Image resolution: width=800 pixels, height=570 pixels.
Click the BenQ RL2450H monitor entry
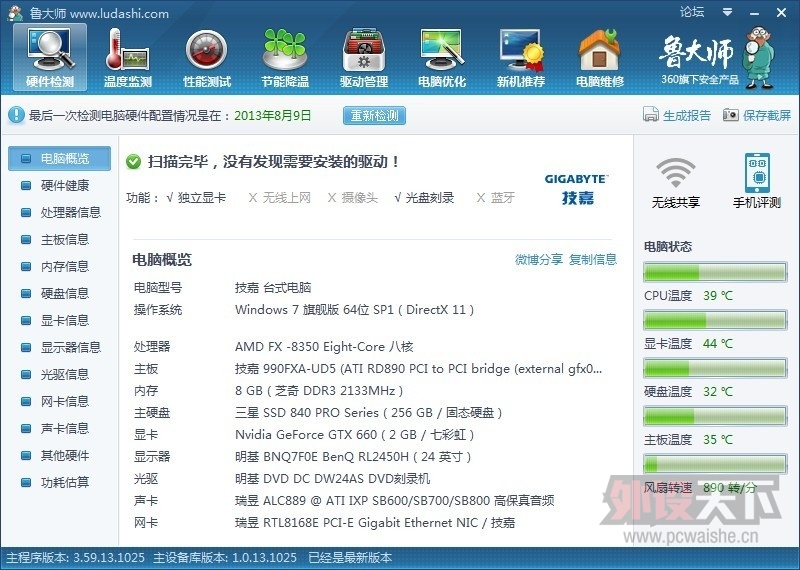[x=353, y=457]
